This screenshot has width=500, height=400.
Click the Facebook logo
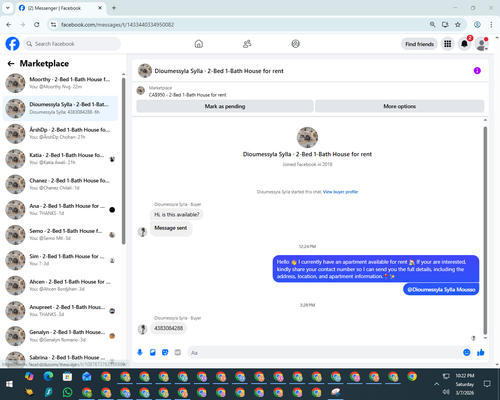click(12, 44)
